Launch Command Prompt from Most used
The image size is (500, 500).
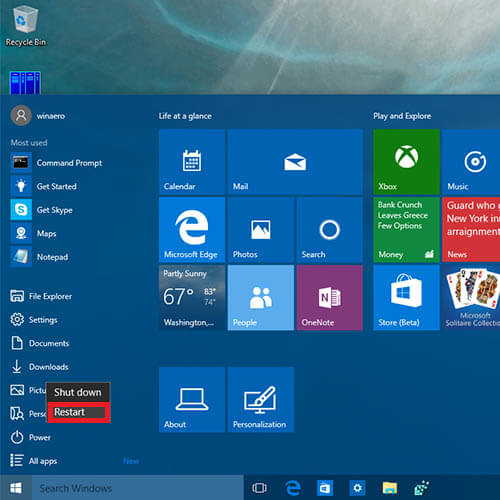57,163
